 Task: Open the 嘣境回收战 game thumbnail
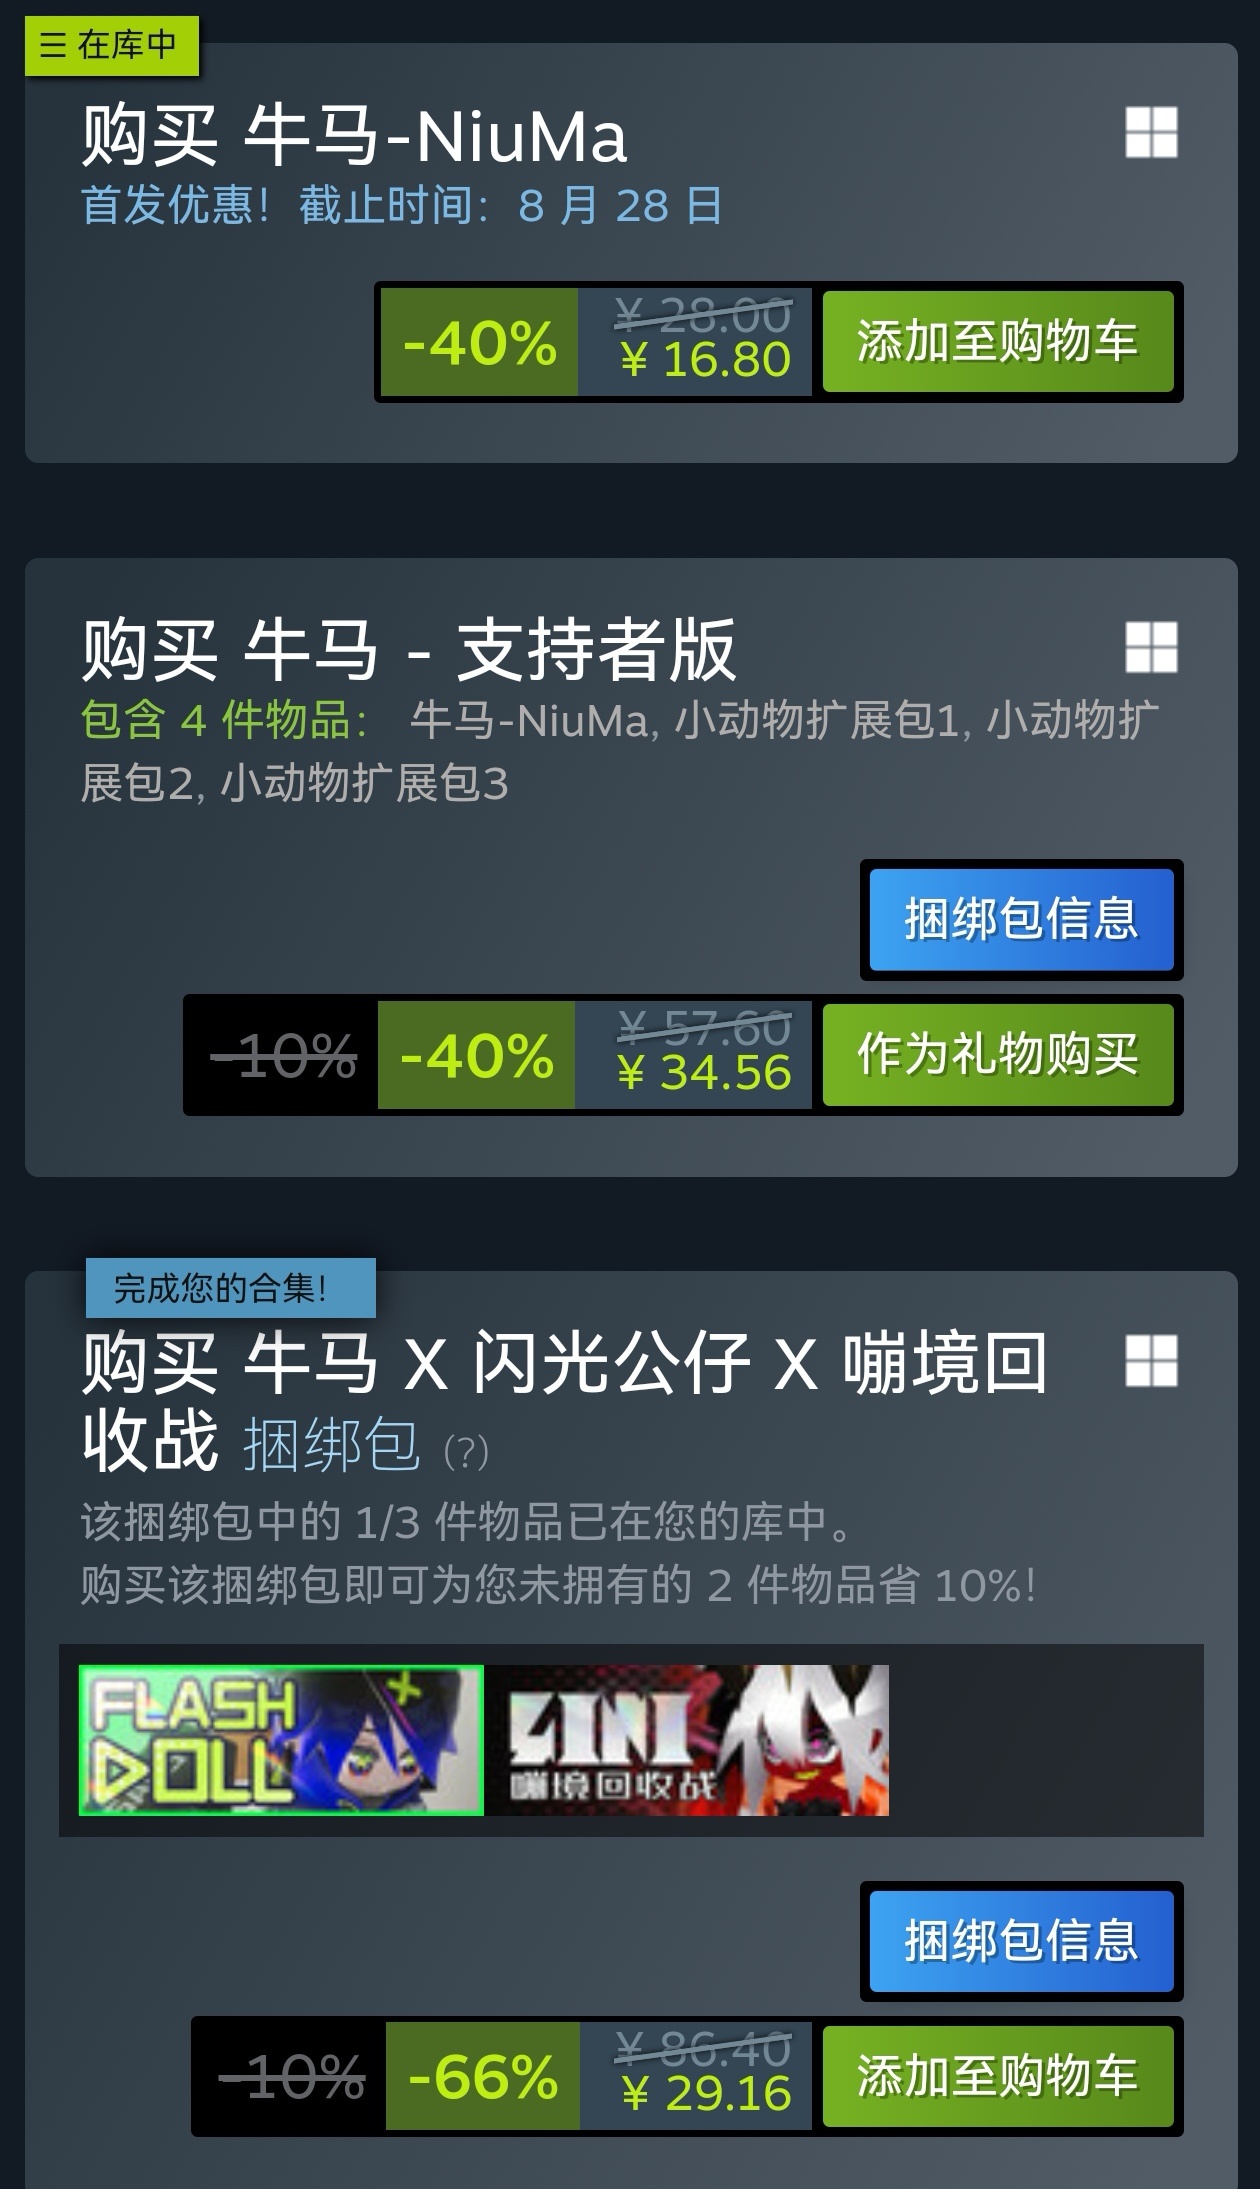687,1740
